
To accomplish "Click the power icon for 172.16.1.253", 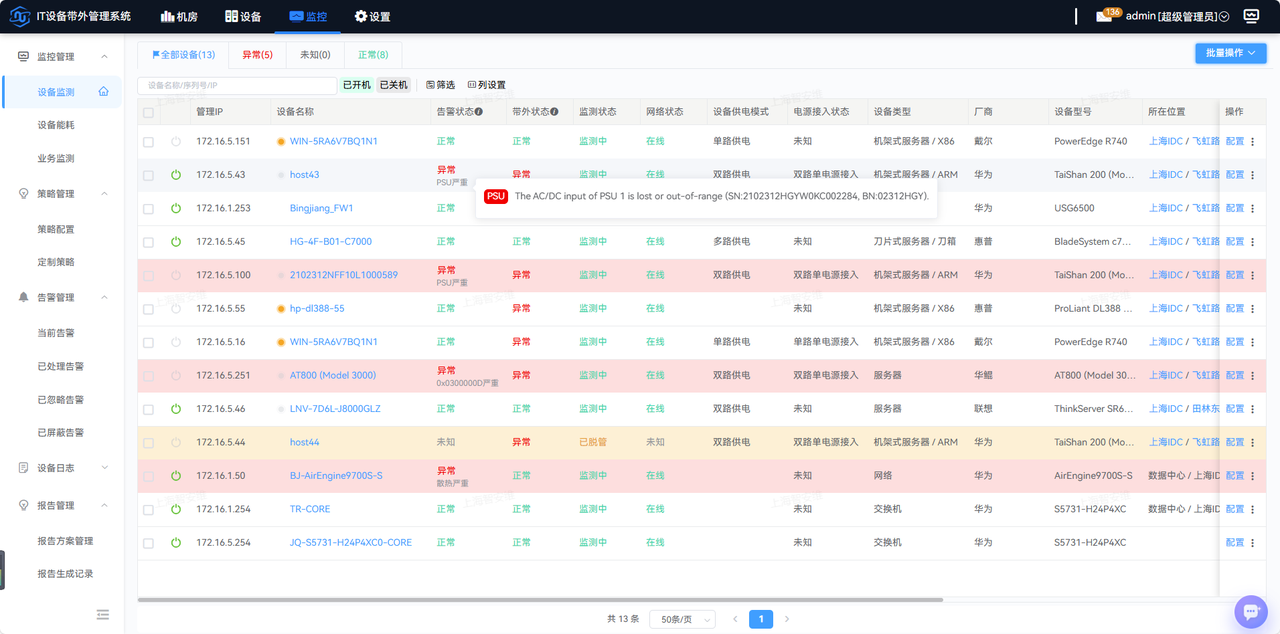I will 176,208.
